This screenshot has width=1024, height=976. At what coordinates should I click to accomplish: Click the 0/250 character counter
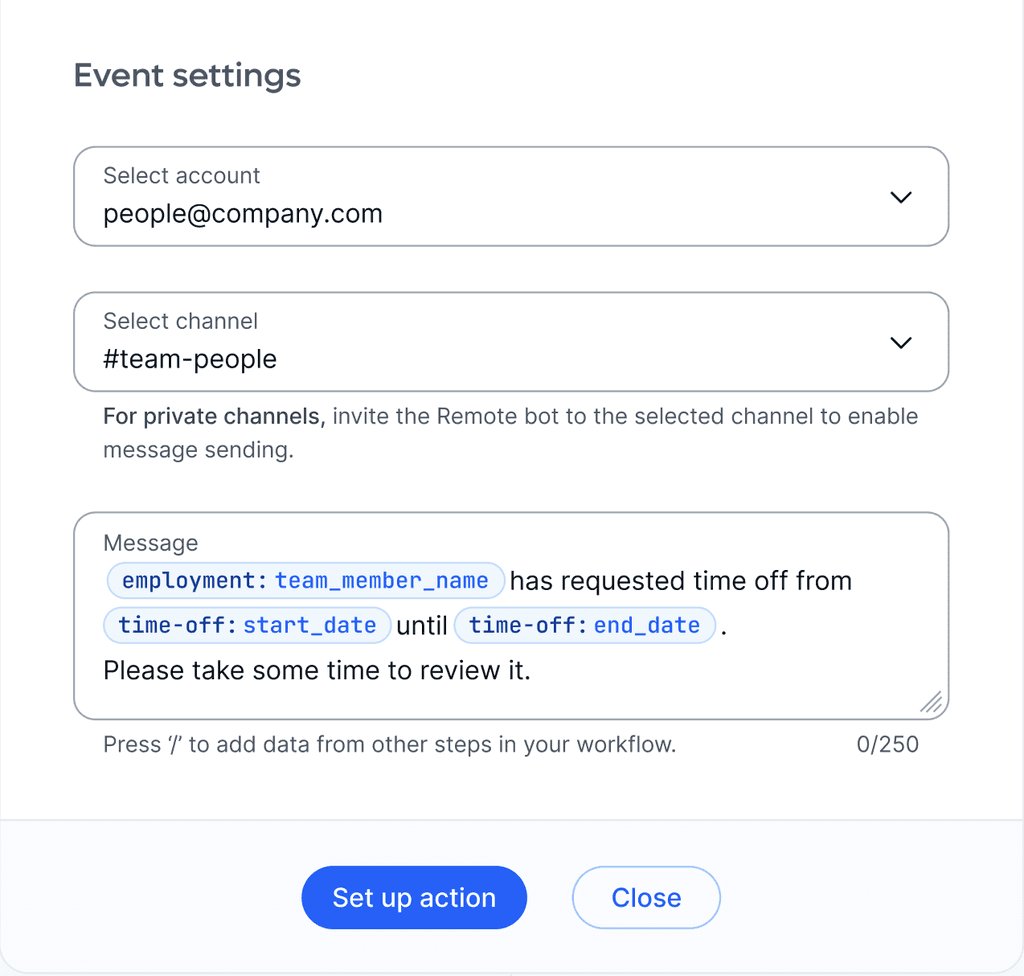887,745
